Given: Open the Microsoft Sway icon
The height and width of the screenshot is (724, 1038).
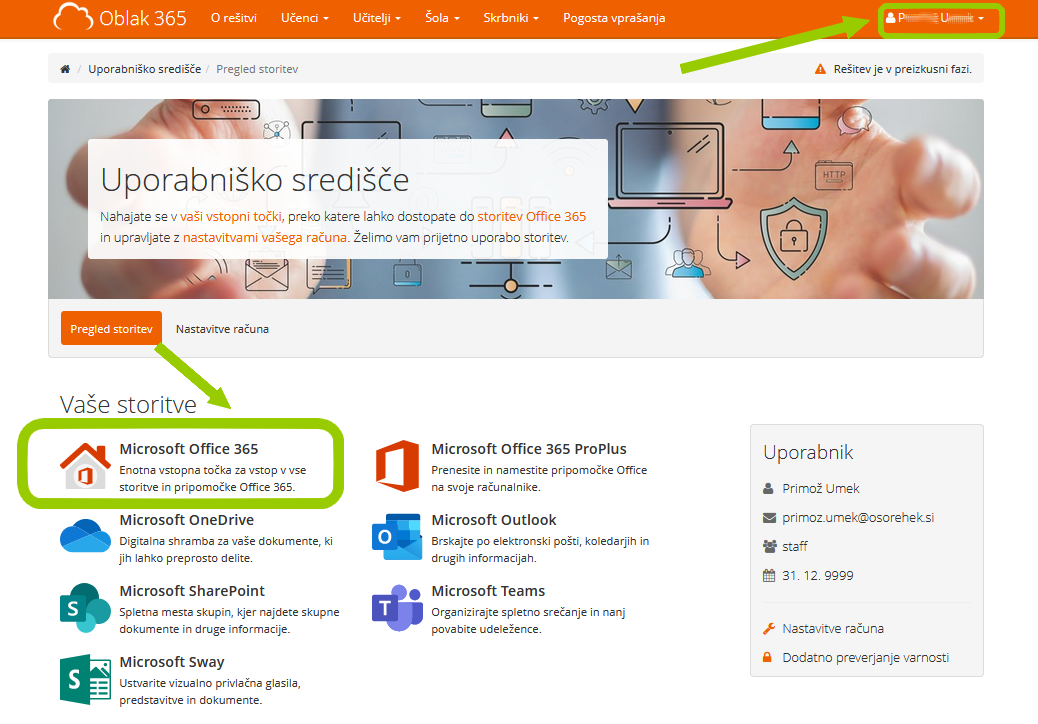Looking at the screenshot, I should click(x=85, y=679).
